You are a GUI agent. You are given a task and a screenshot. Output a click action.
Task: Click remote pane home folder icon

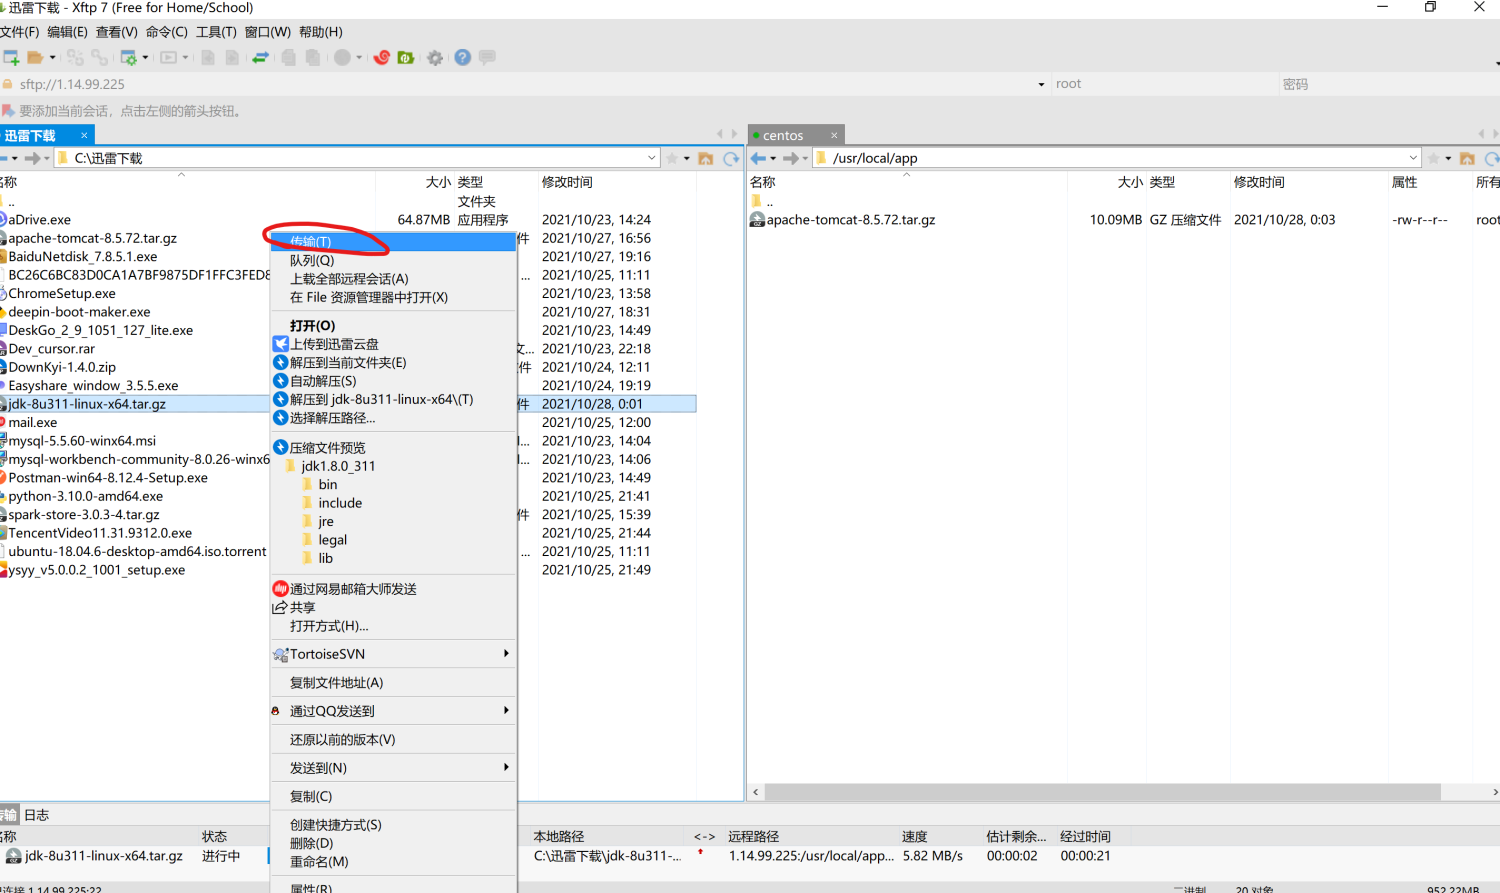[1467, 158]
